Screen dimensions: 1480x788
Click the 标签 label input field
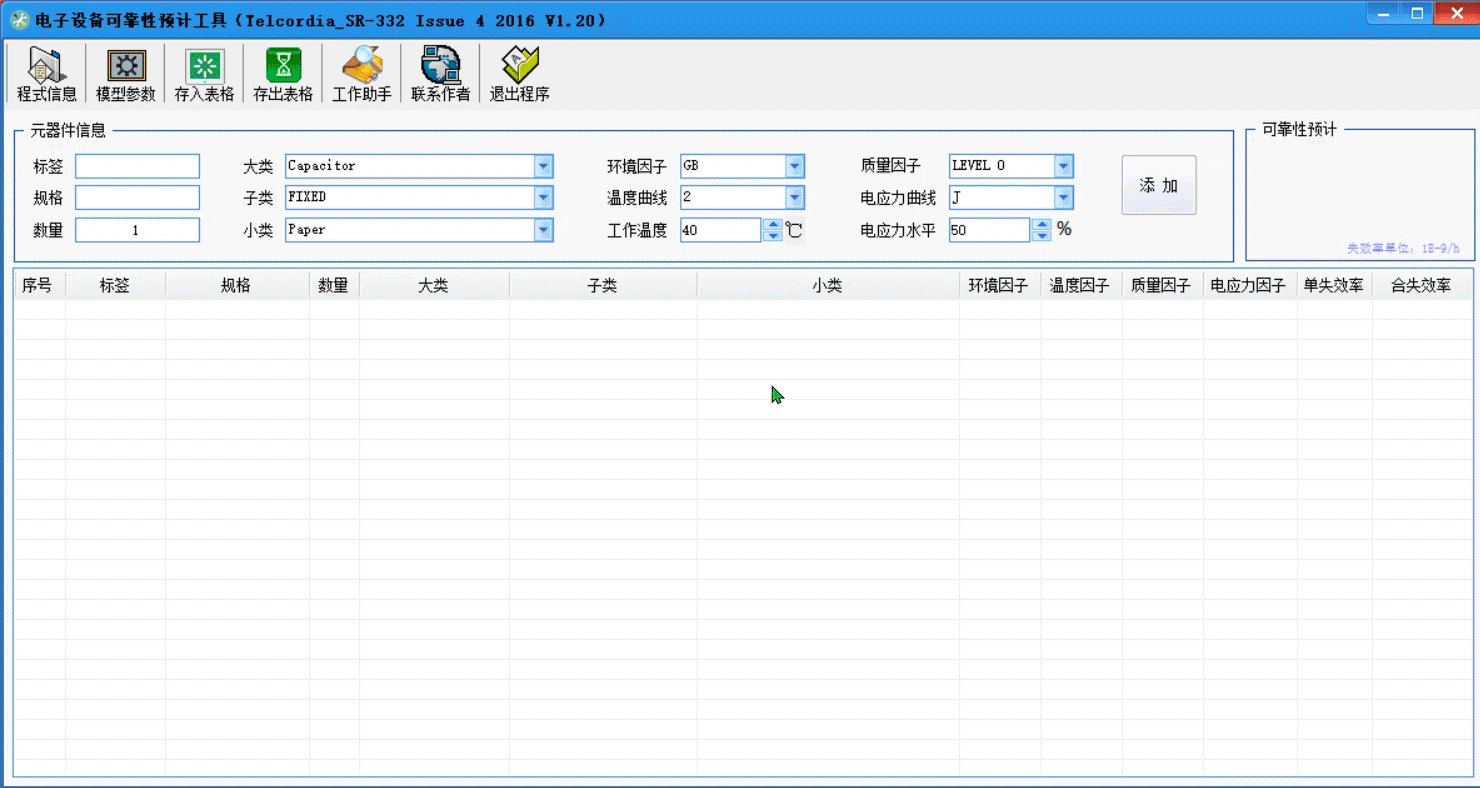(x=137, y=166)
